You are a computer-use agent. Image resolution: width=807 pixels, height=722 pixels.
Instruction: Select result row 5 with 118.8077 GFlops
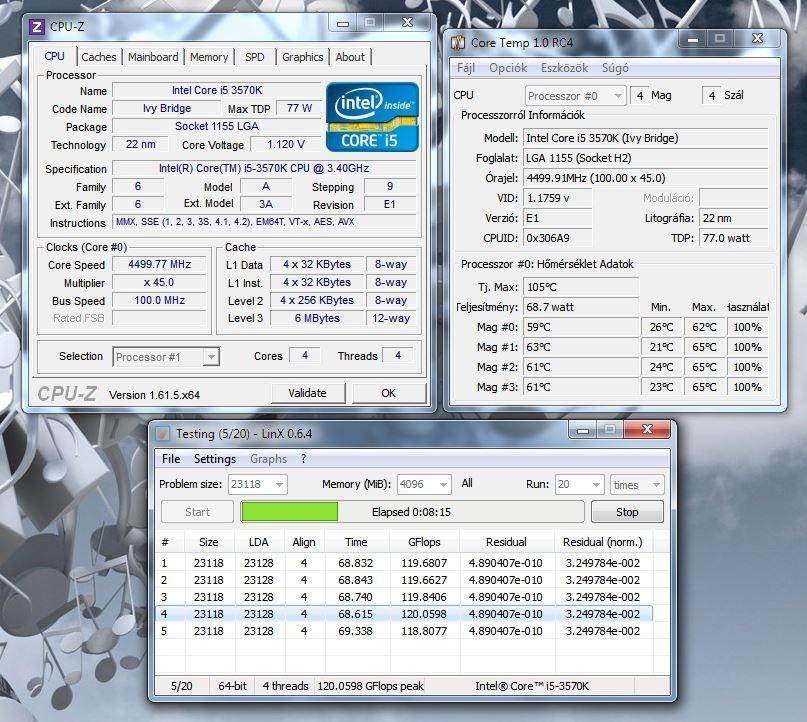405,631
